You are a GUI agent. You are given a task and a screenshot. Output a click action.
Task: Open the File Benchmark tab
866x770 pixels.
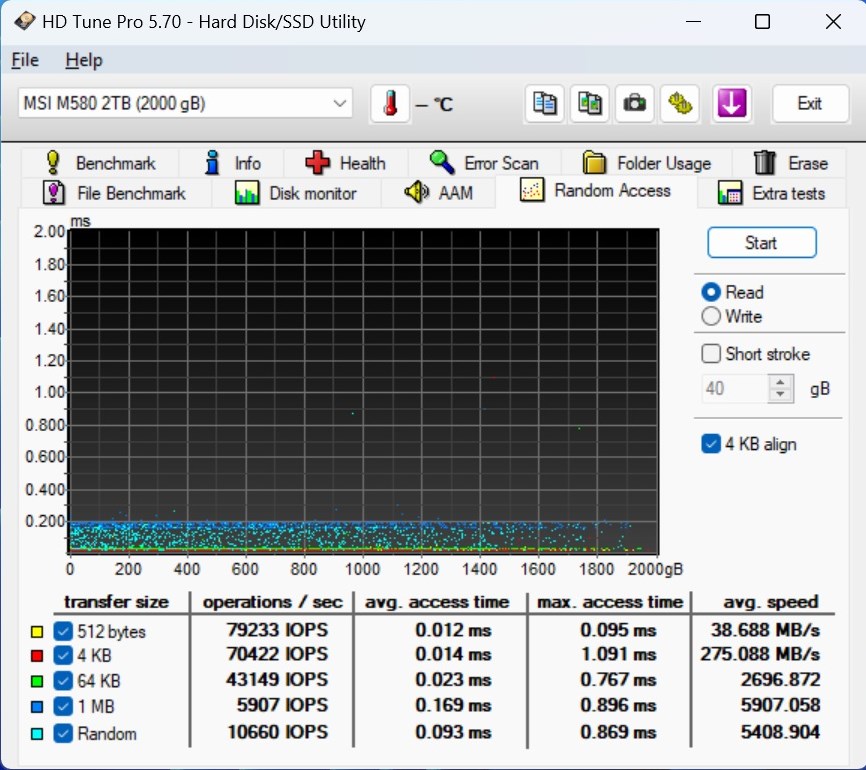click(x=115, y=193)
